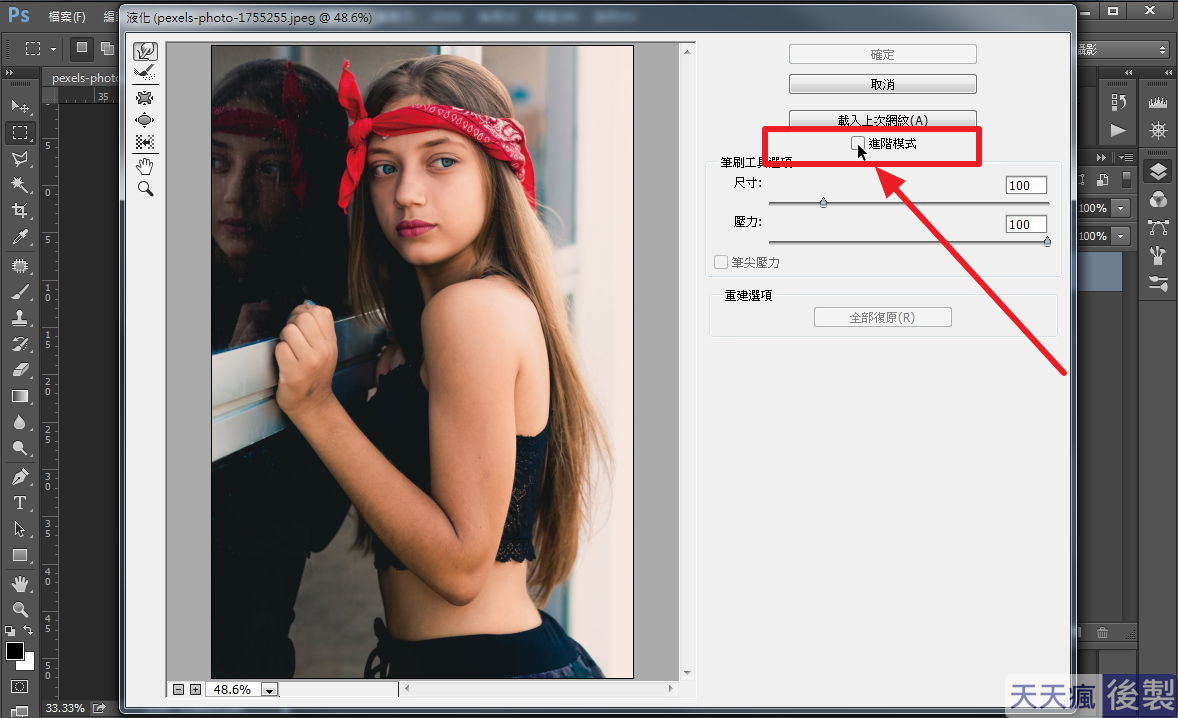The height and width of the screenshot is (718, 1178).
Task: Select the Hand tool in Liquify dialog
Action: point(145,166)
